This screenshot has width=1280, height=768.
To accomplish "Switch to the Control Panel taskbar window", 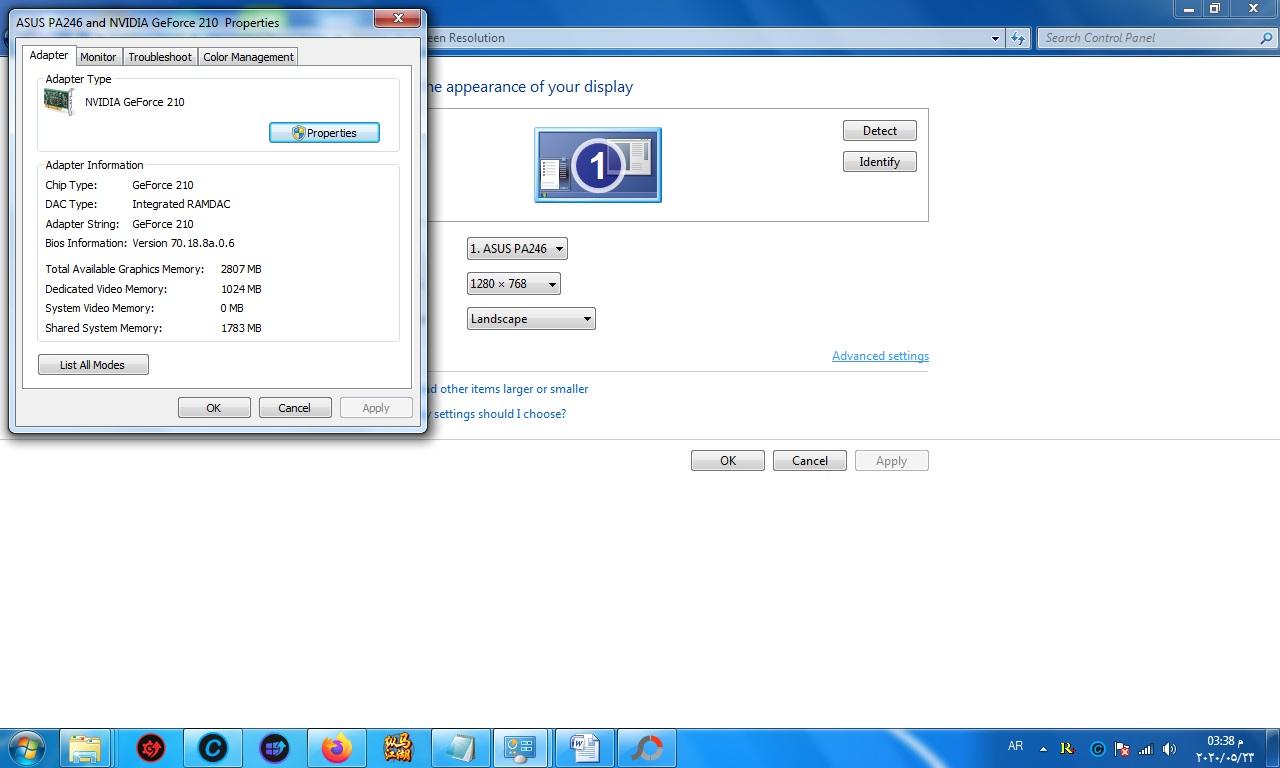I will click(521, 748).
